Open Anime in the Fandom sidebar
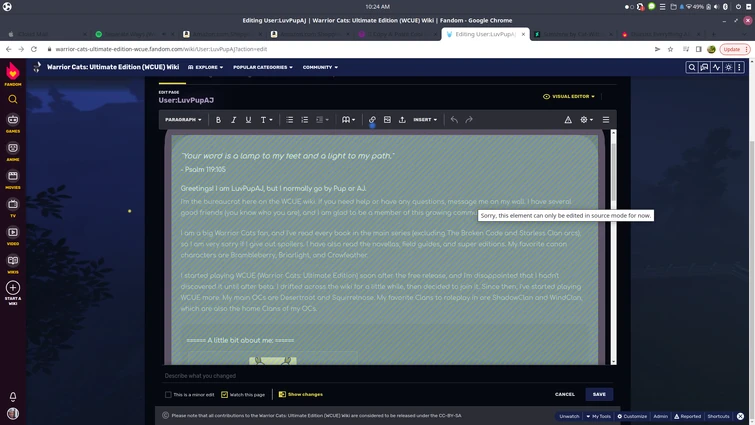755x425 pixels. (x=13, y=151)
